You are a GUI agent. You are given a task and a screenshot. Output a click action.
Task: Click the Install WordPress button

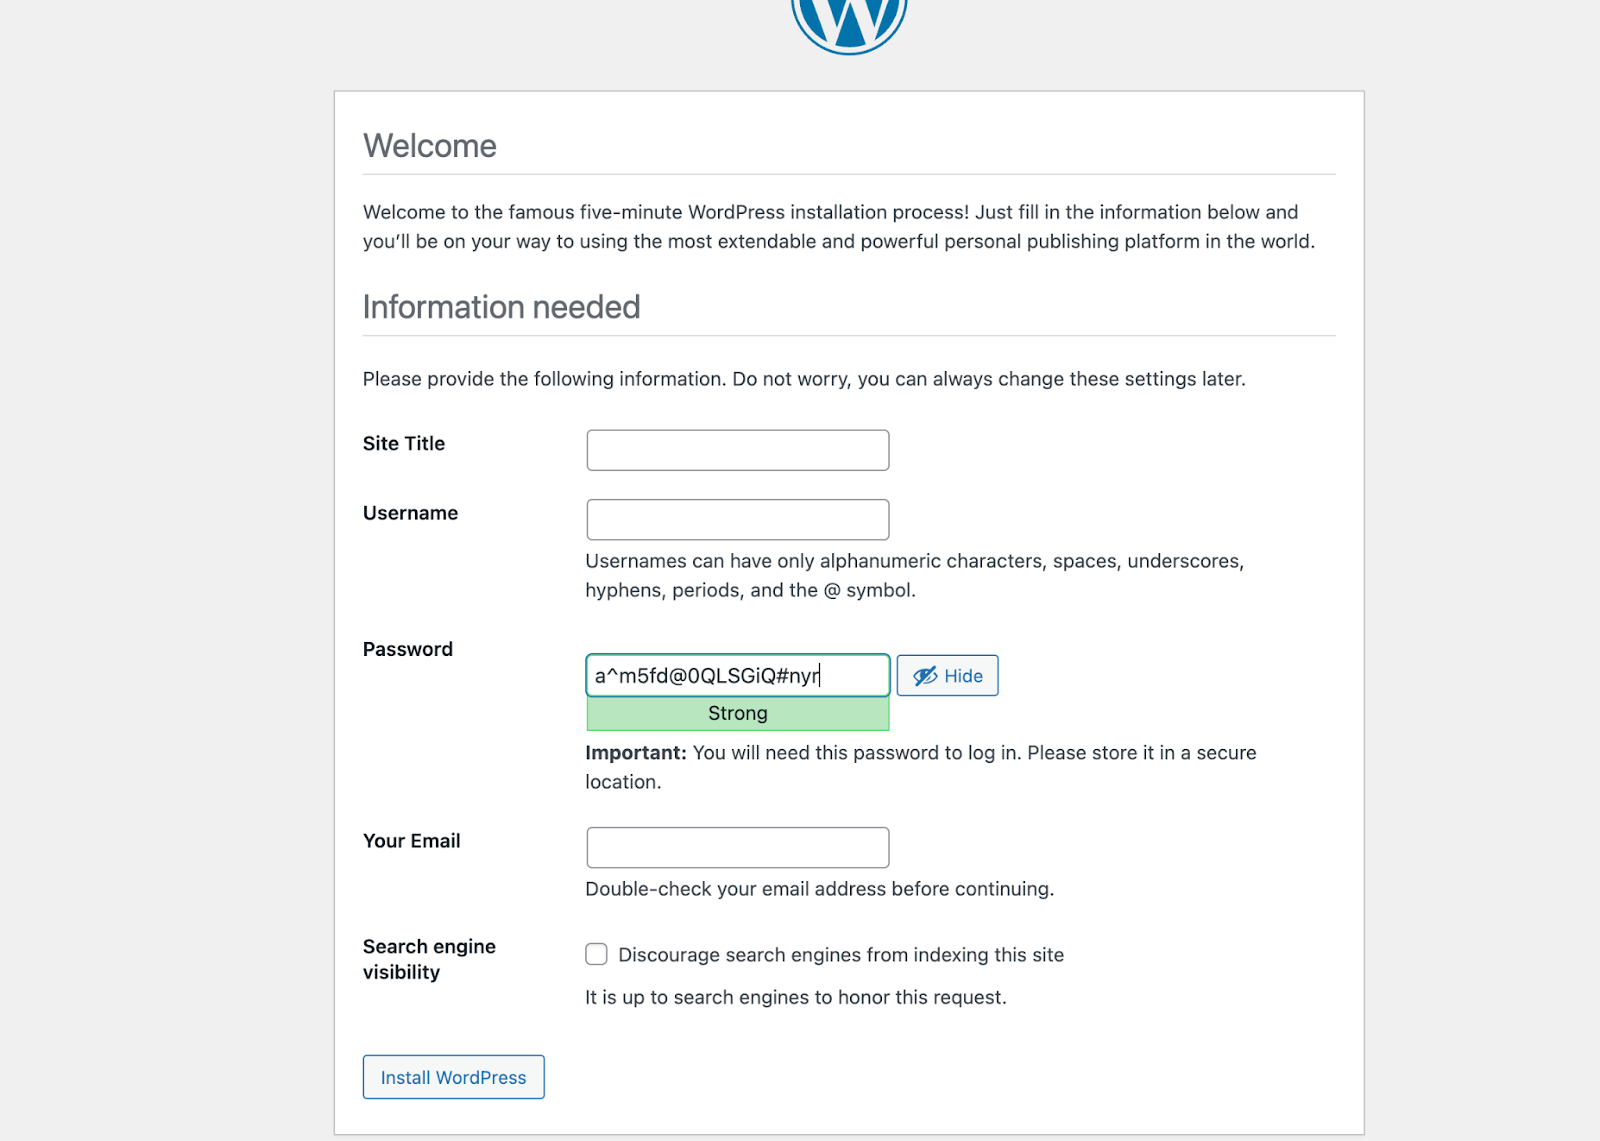[x=452, y=1077]
